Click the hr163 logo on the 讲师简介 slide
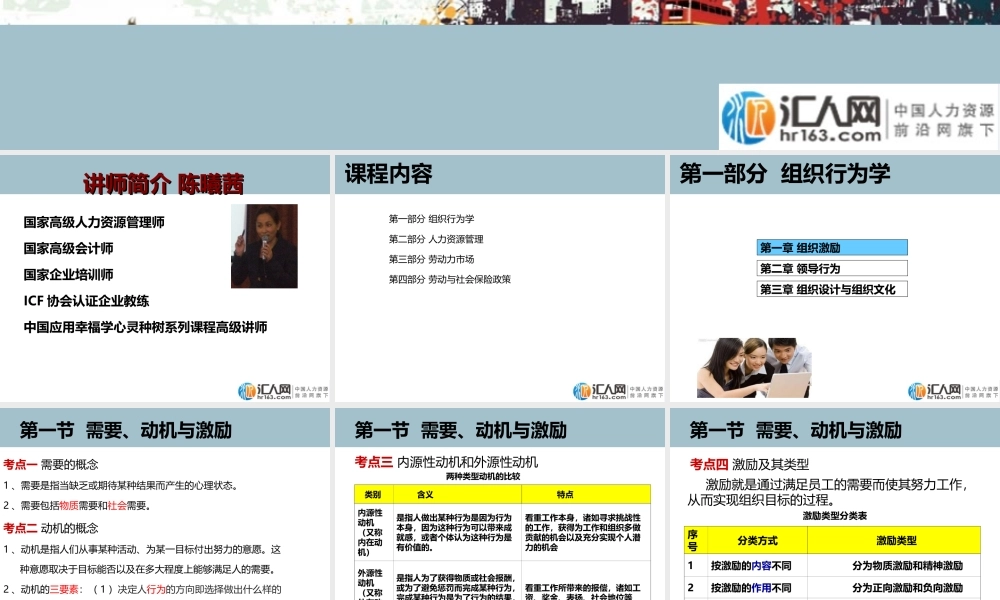This screenshot has width=1000, height=600. [283, 391]
